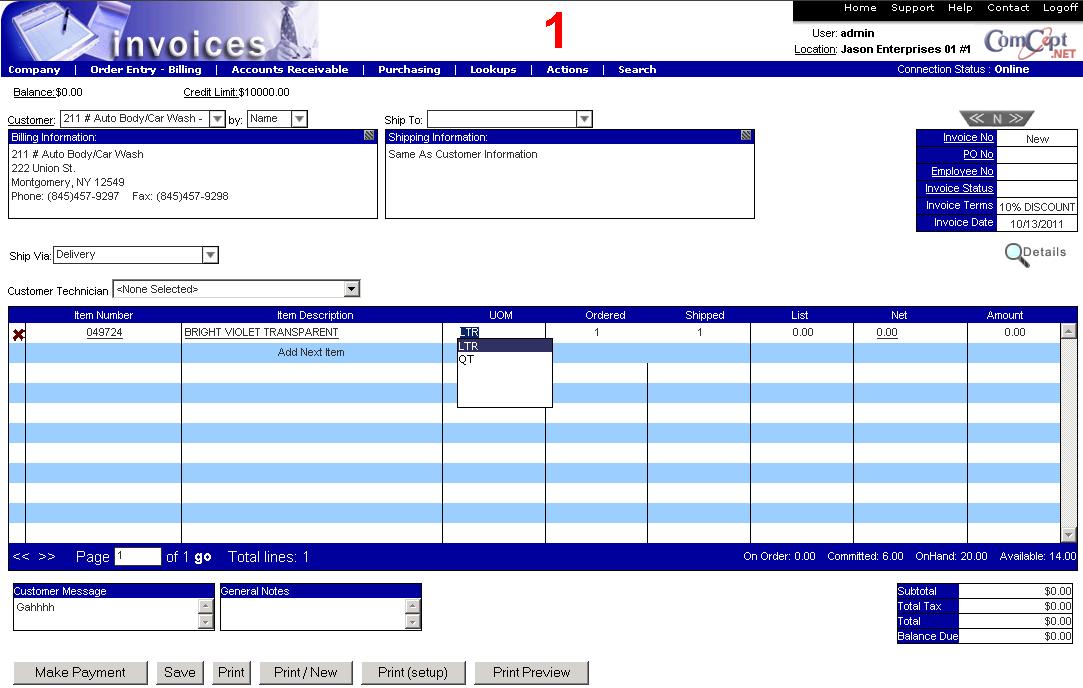Screen dimensions: 1083x688
Task: Click the Shipping Information panel corner icon
Action: (746, 136)
